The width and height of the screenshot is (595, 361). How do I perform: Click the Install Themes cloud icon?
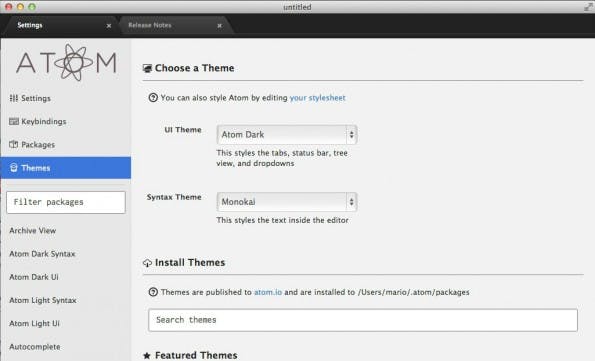(147, 263)
